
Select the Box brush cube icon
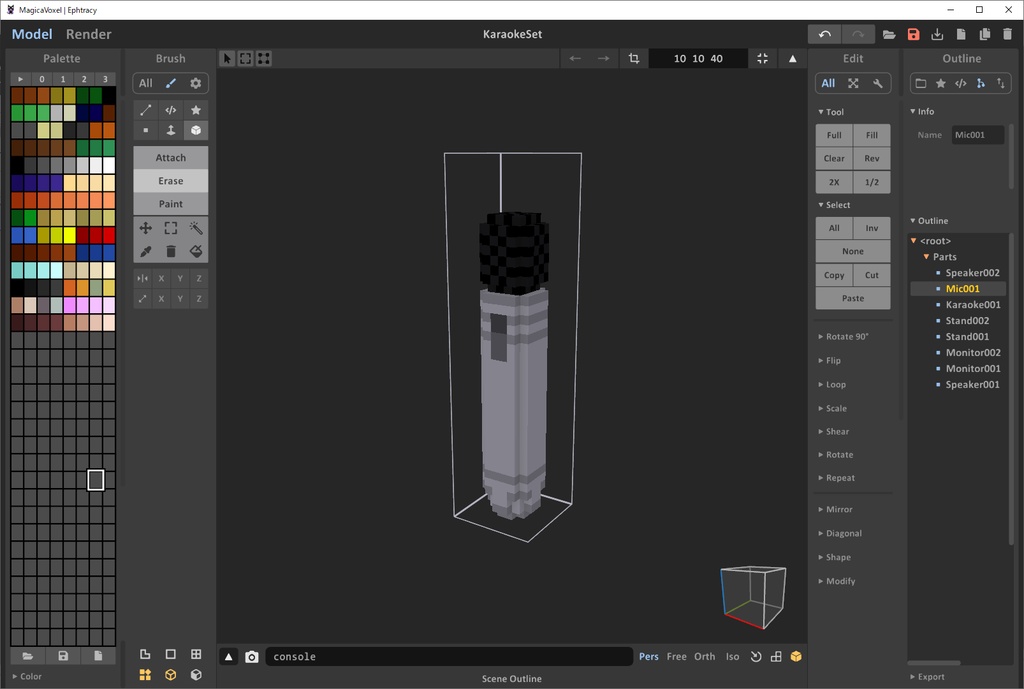pyautogui.click(x=195, y=130)
